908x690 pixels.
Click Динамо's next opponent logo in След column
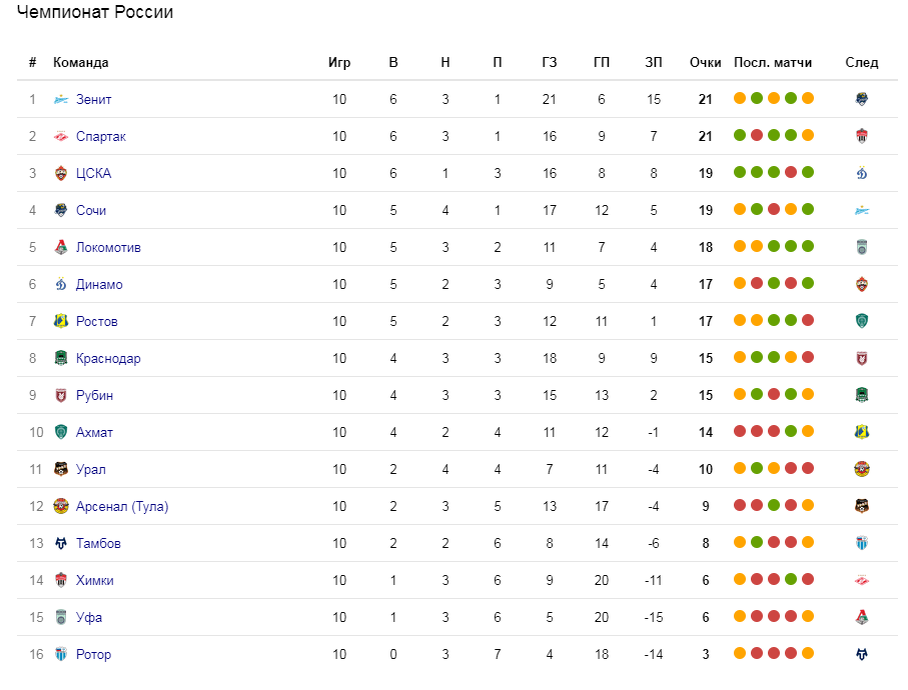(x=862, y=284)
